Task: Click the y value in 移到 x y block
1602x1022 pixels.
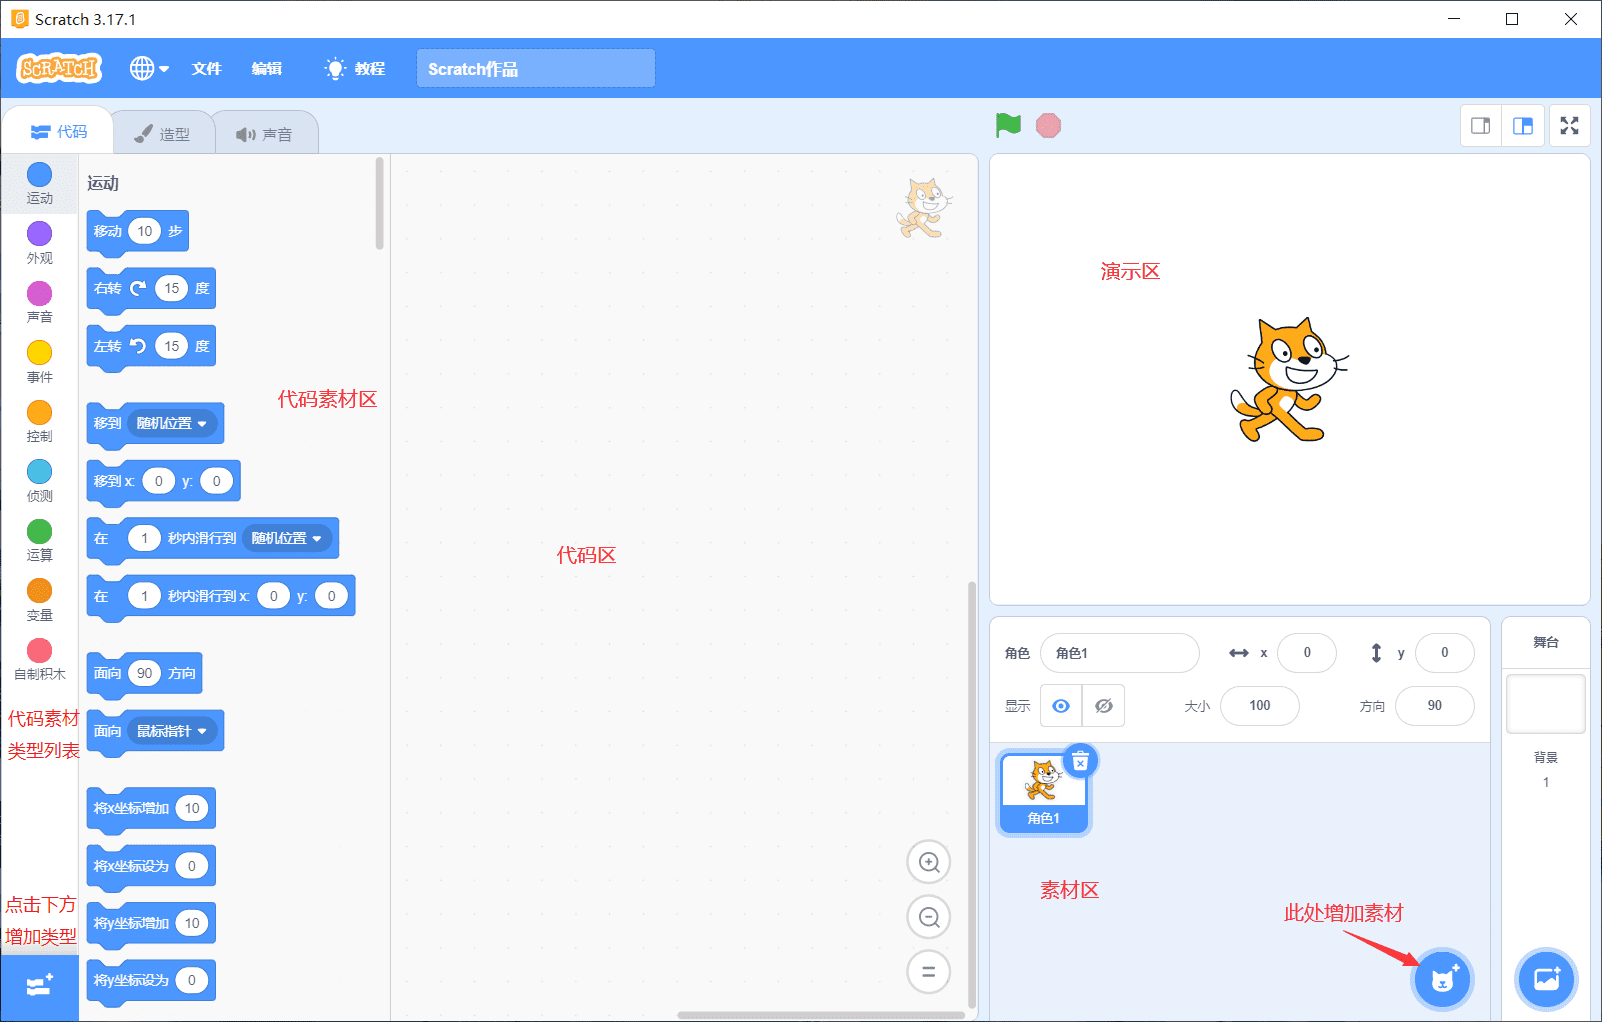Action: tap(216, 481)
